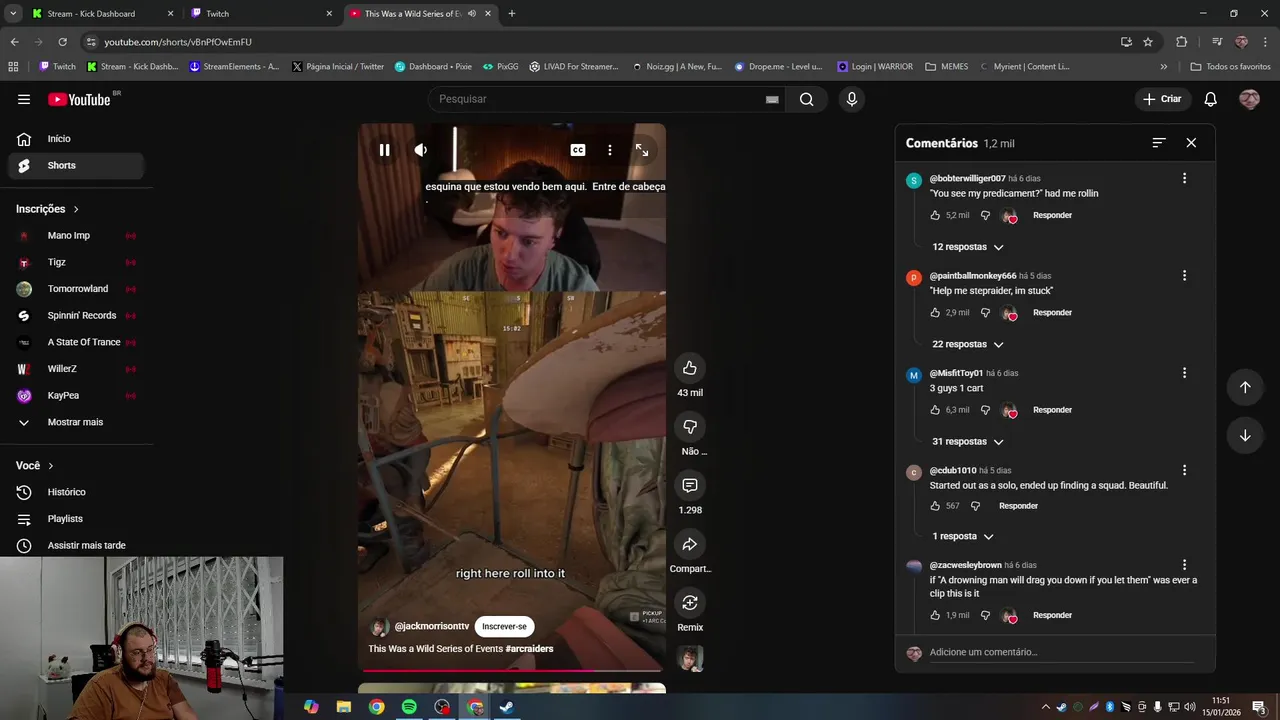
Task: Click the search magnifier button
Action: pyautogui.click(x=806, y=99)
